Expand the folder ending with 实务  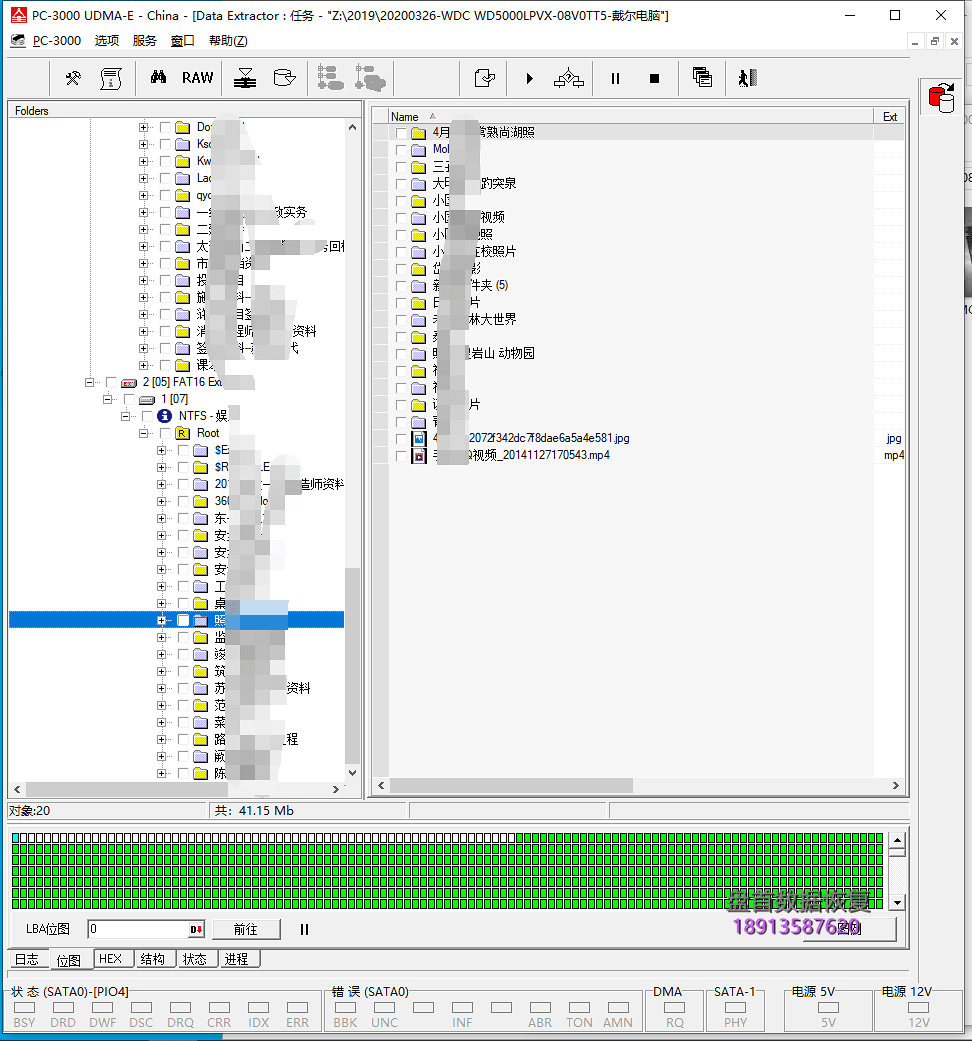143,212
